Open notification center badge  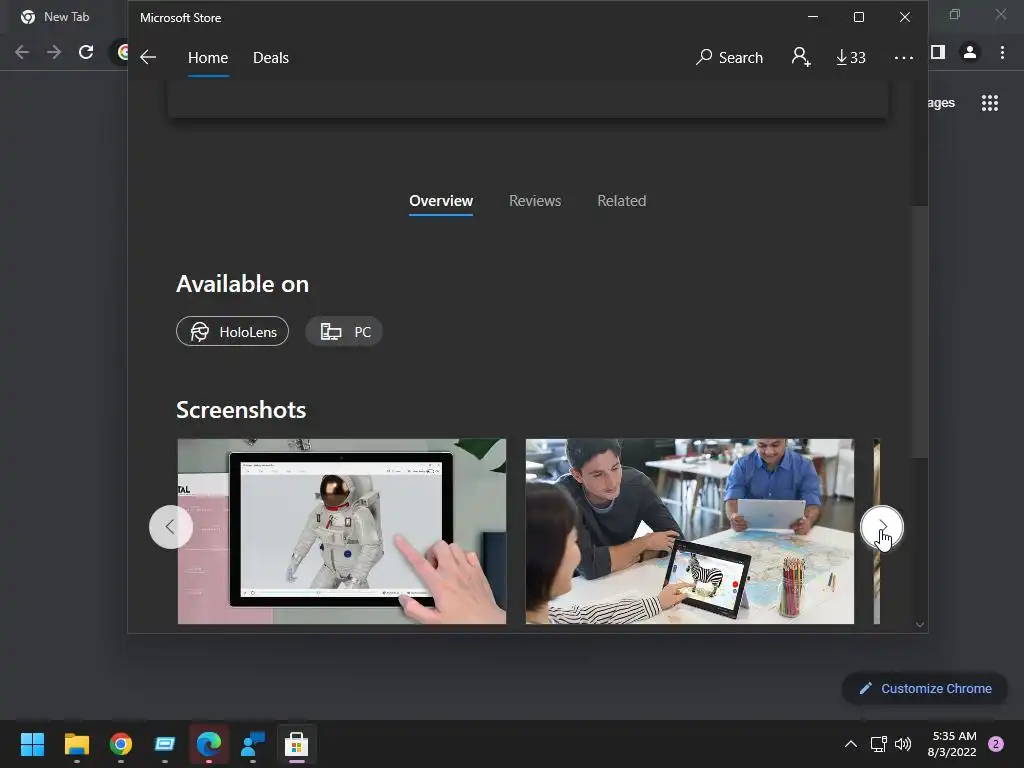pyautogui.click(x=996, y=744)
